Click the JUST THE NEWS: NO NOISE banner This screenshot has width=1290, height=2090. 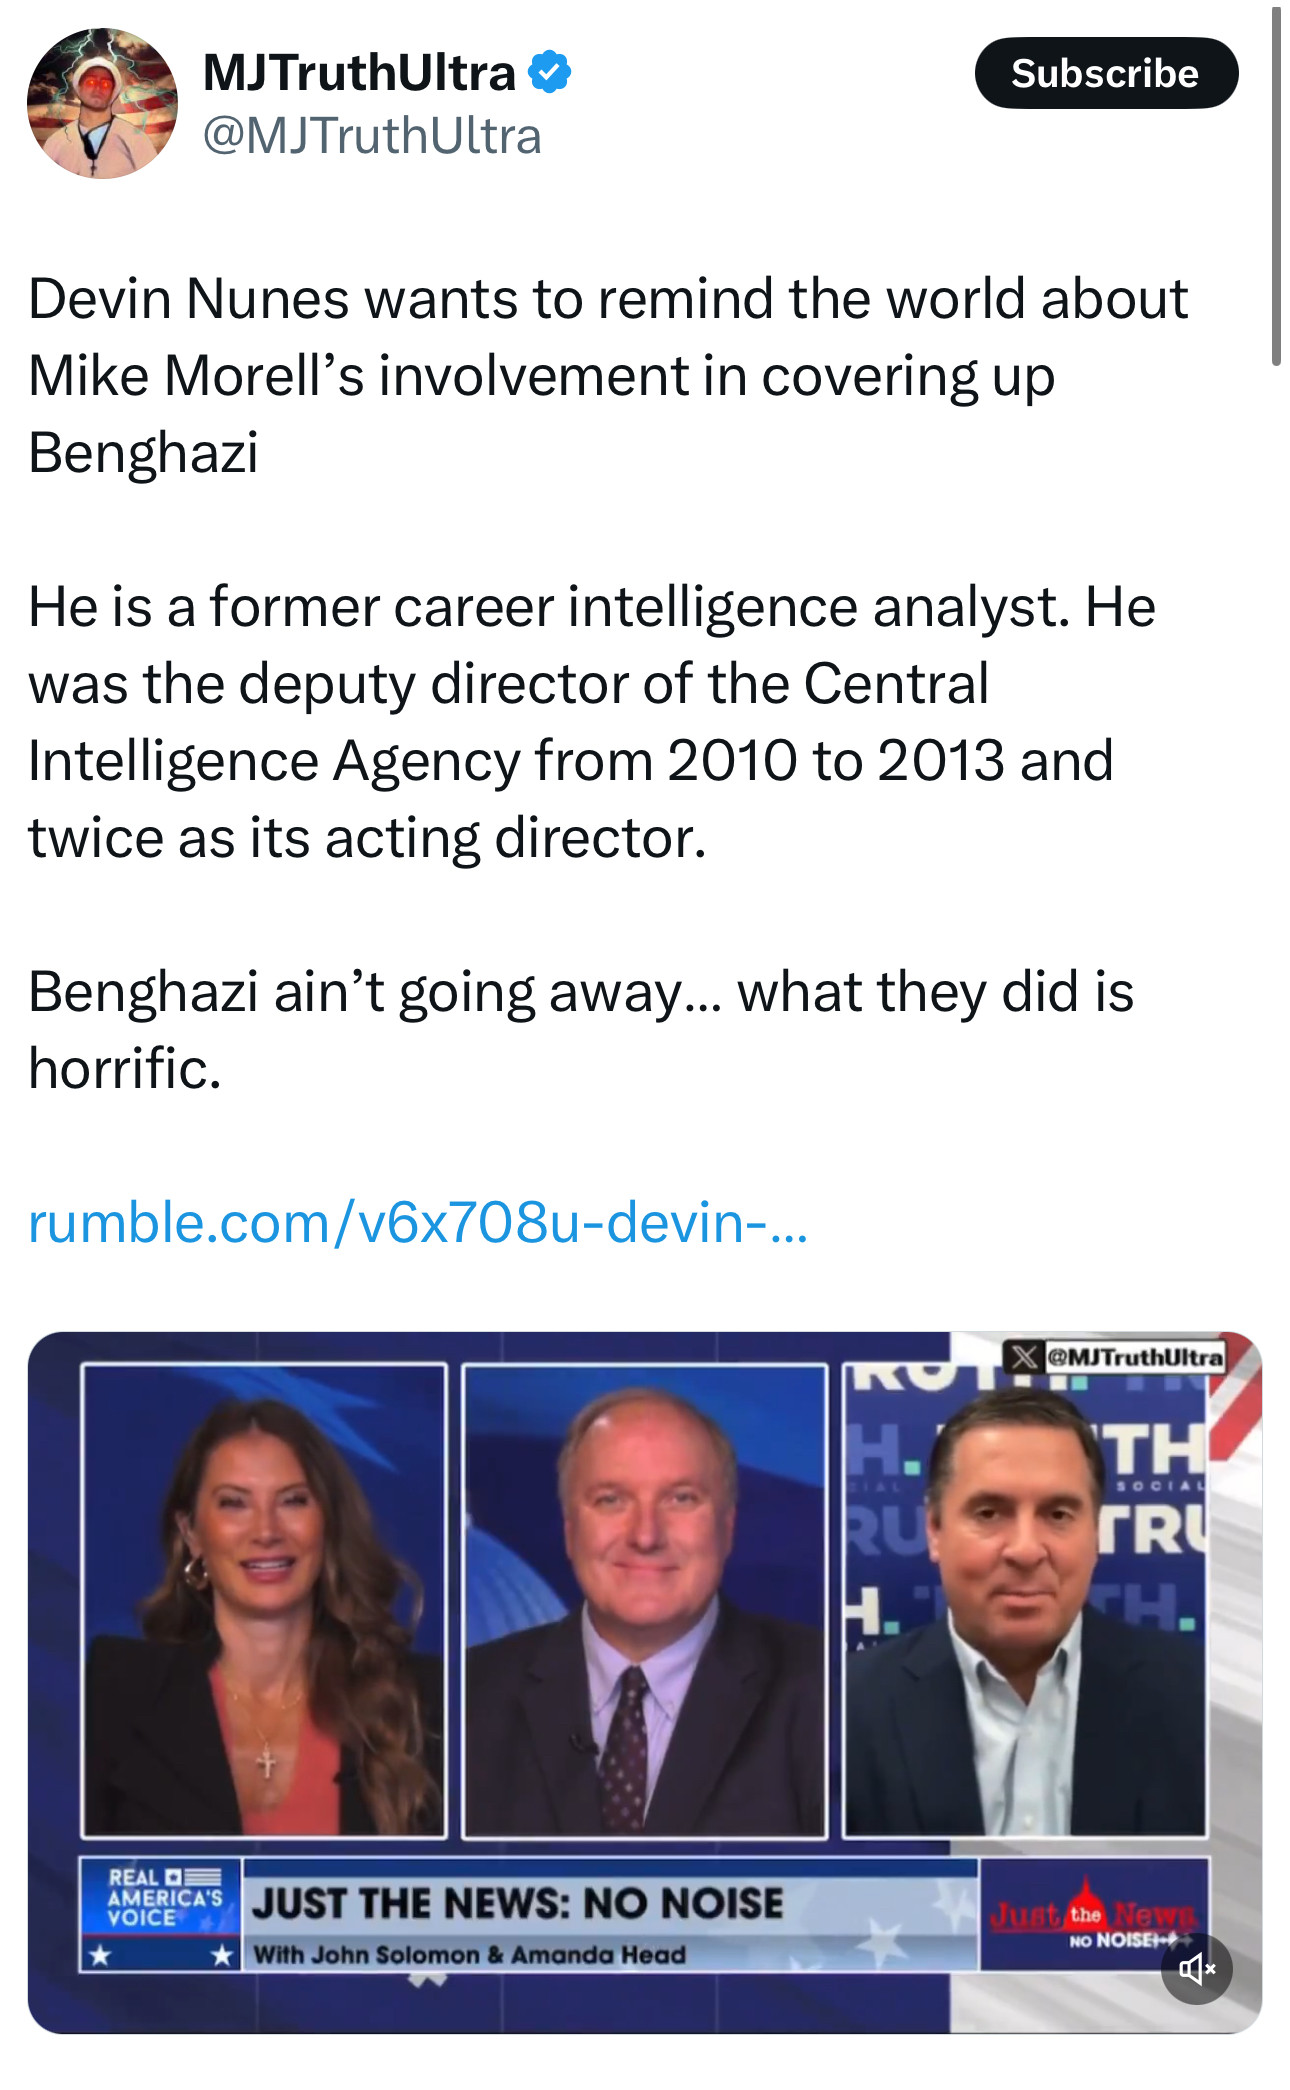[517, 1903]
